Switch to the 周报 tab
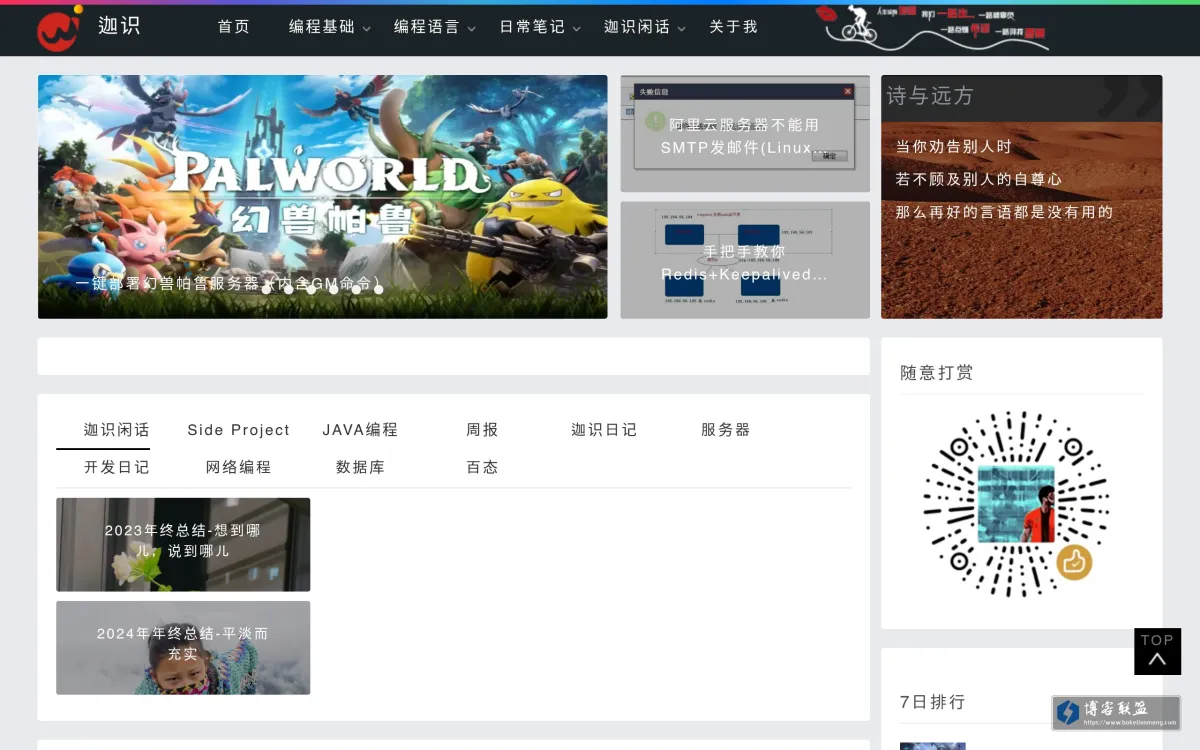Image resolution: width=1200 pixels, height=750 pixels. (482, 430)
